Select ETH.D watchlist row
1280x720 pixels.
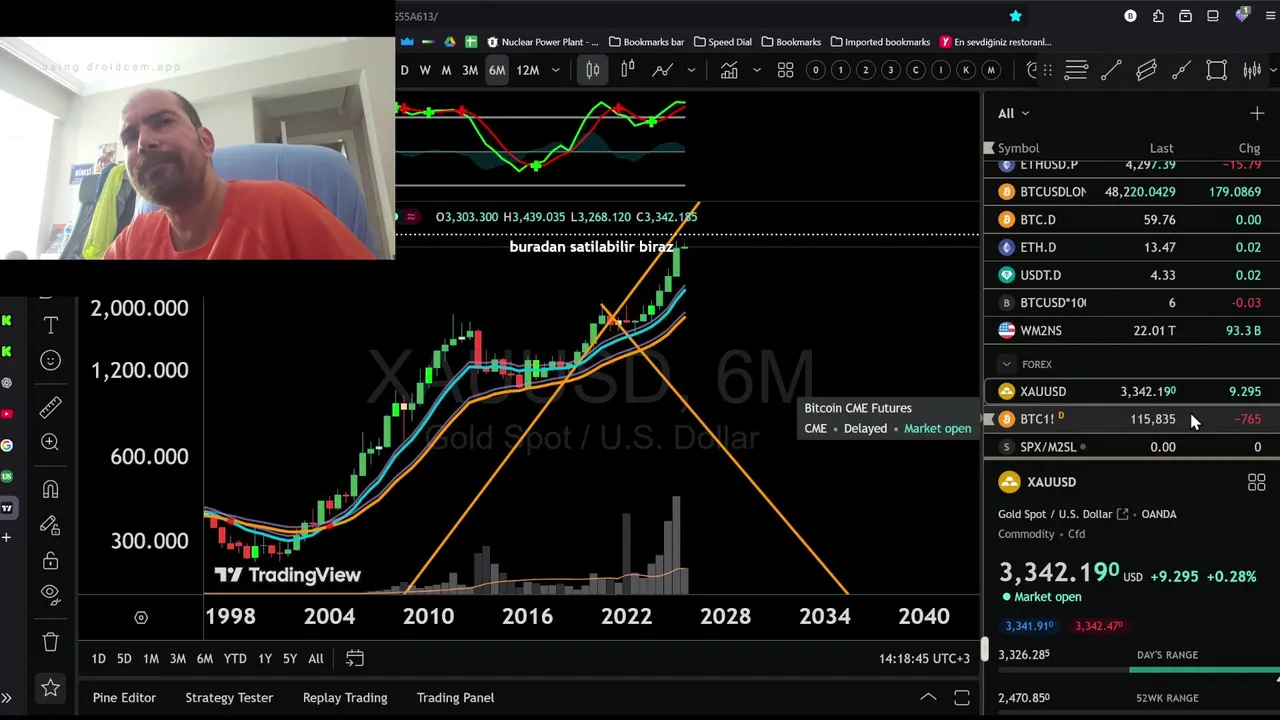pyautogui.click(x=1132, y=247)
